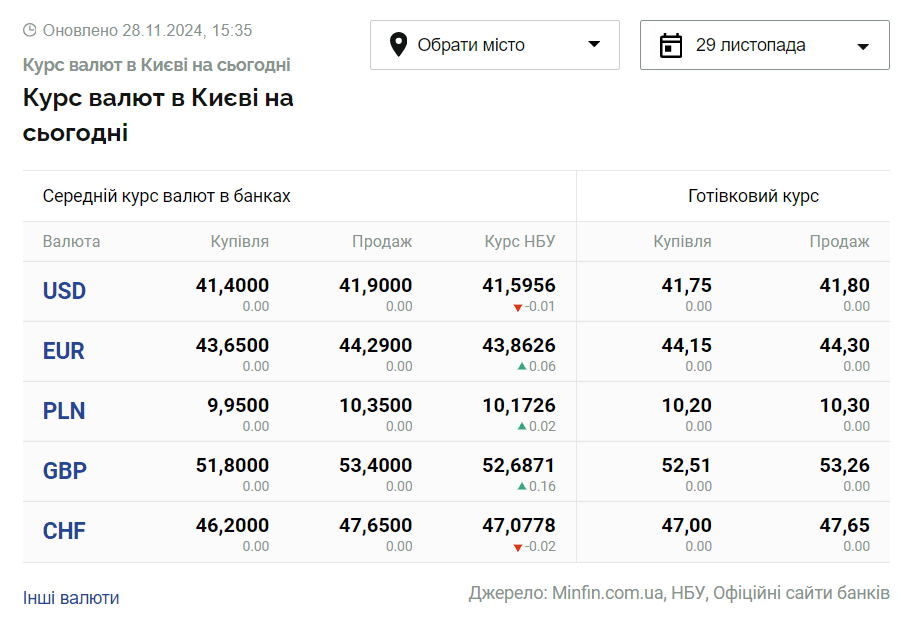Open the PLN currency link
The height and width of the screenshot is (633, 912).
(64, 411)
